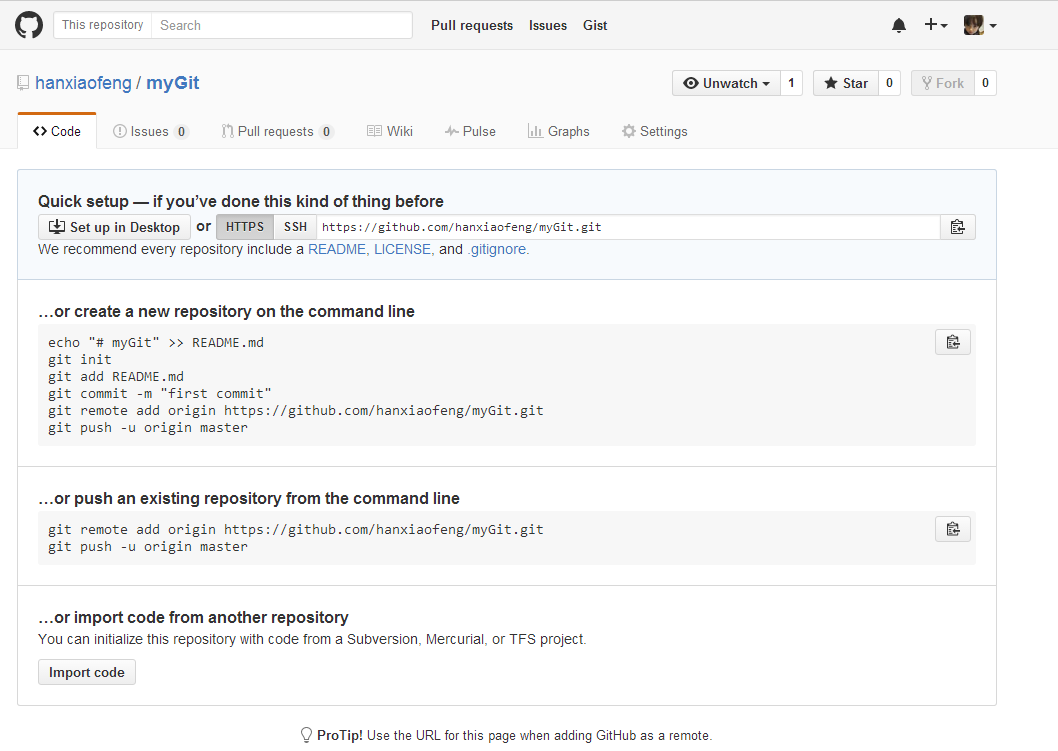Image resolution: width=1058 pixels, height=751 pixels.
Task: Open the stargazers count 0
Action: [x=889, y=83]
